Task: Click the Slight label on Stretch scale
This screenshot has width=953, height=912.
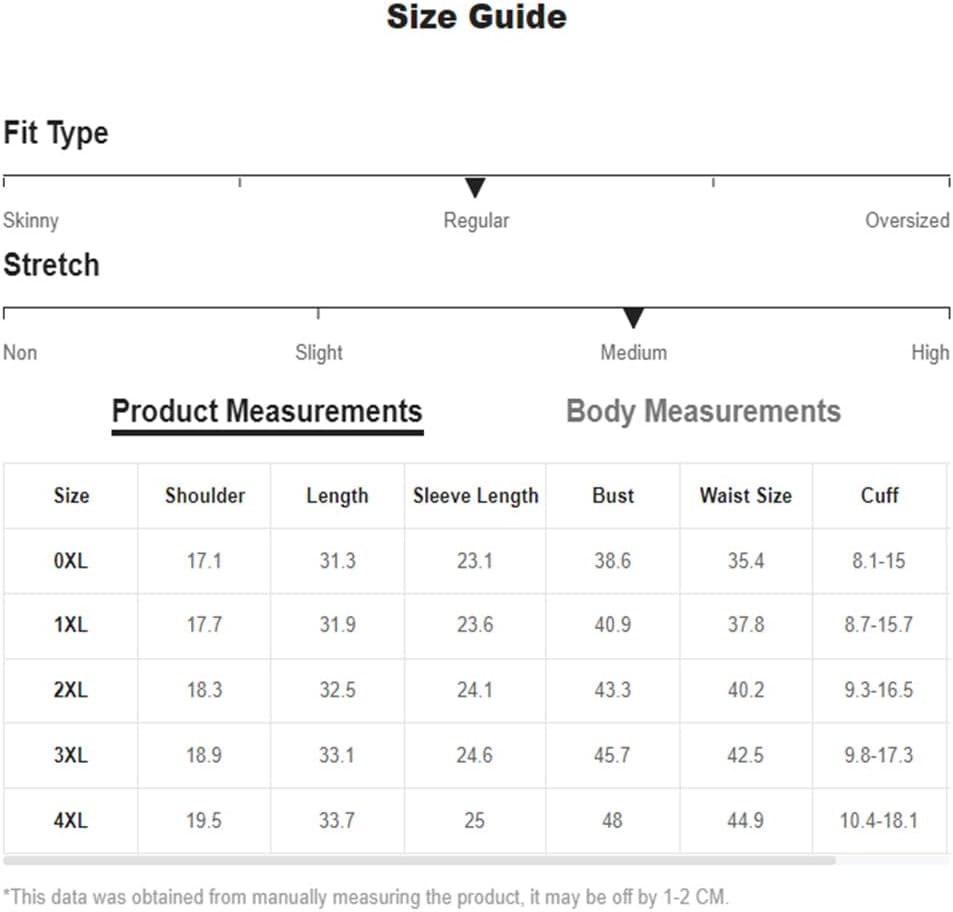Action: click(318, 352)
